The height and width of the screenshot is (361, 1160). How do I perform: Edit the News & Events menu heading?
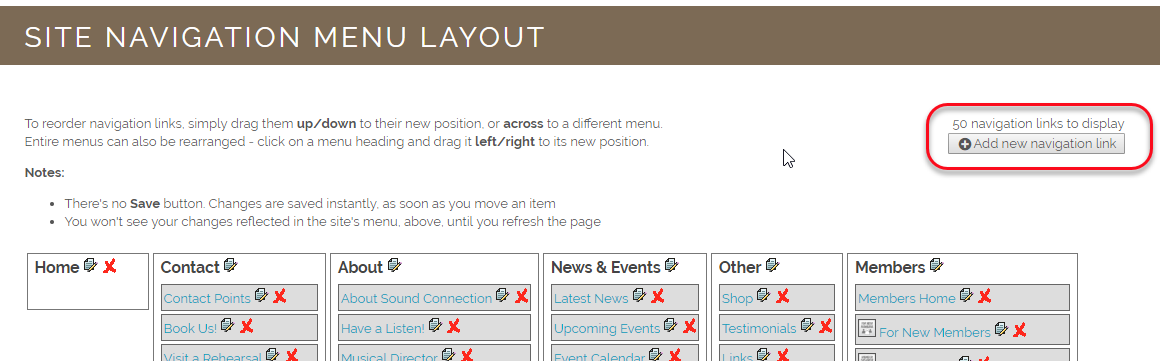[671, 265]
